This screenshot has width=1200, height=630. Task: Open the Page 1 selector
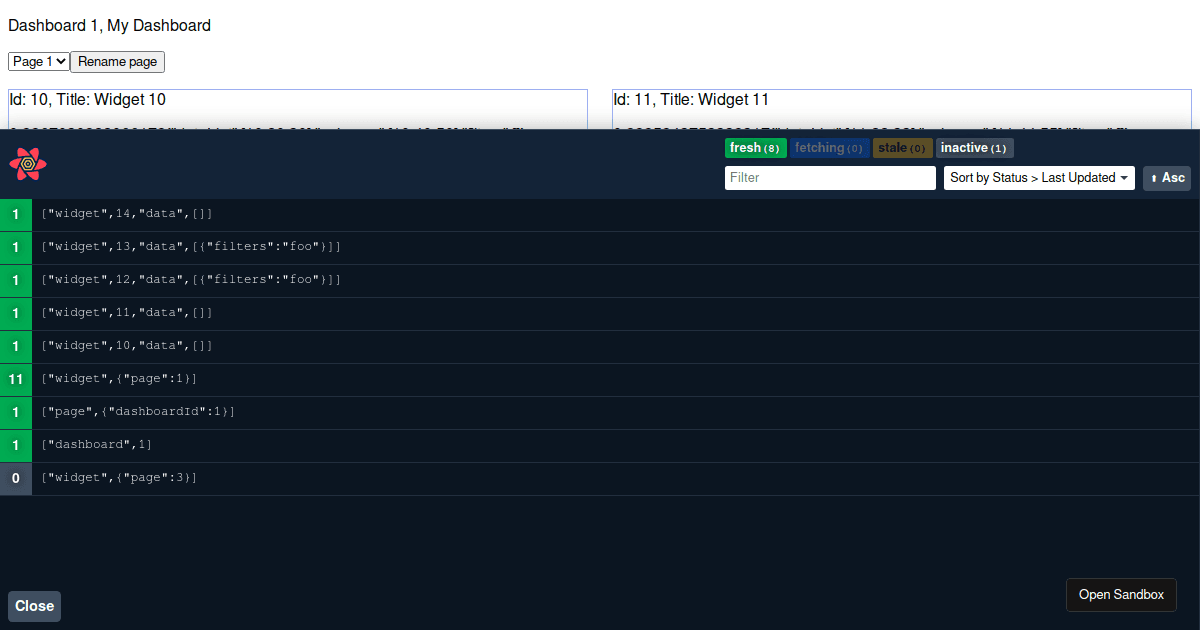pyautogui.click(x=38, y=61)
